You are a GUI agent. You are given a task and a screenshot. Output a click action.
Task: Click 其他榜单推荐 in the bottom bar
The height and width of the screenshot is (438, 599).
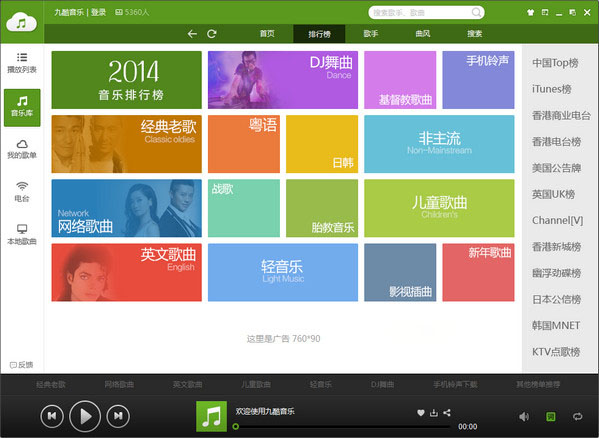[x=538, y=384]
